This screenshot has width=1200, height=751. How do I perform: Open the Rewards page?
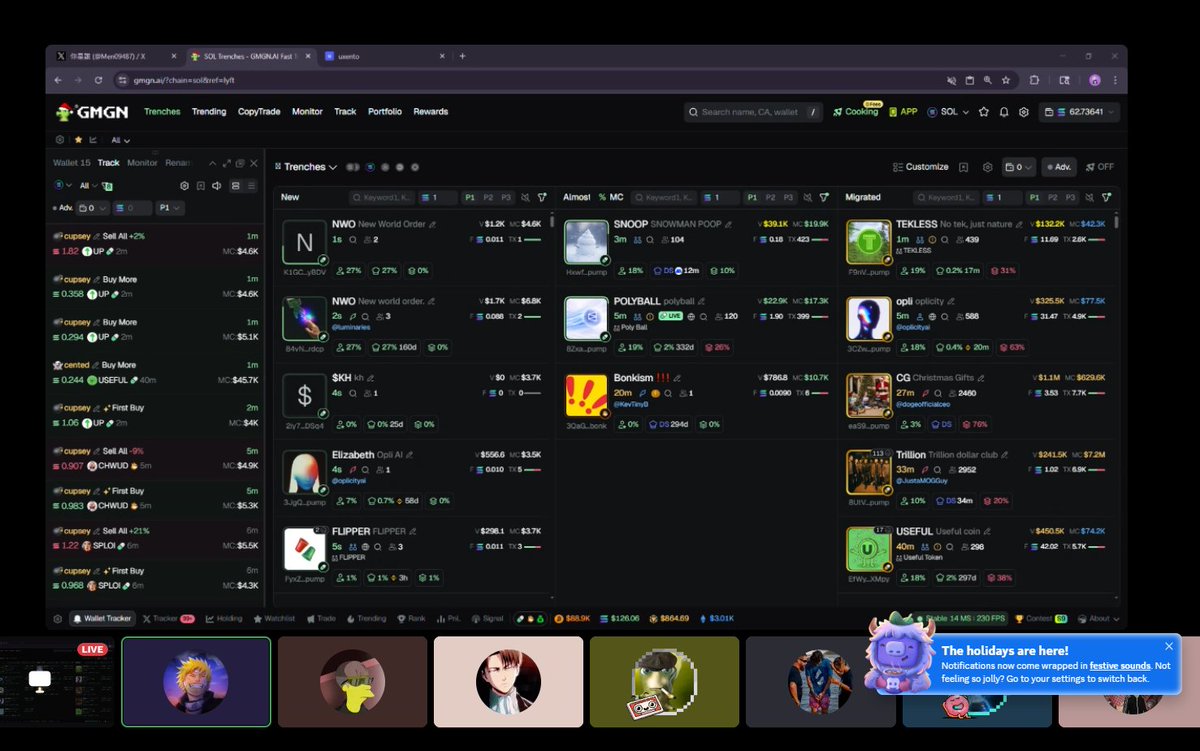(431, 112)
